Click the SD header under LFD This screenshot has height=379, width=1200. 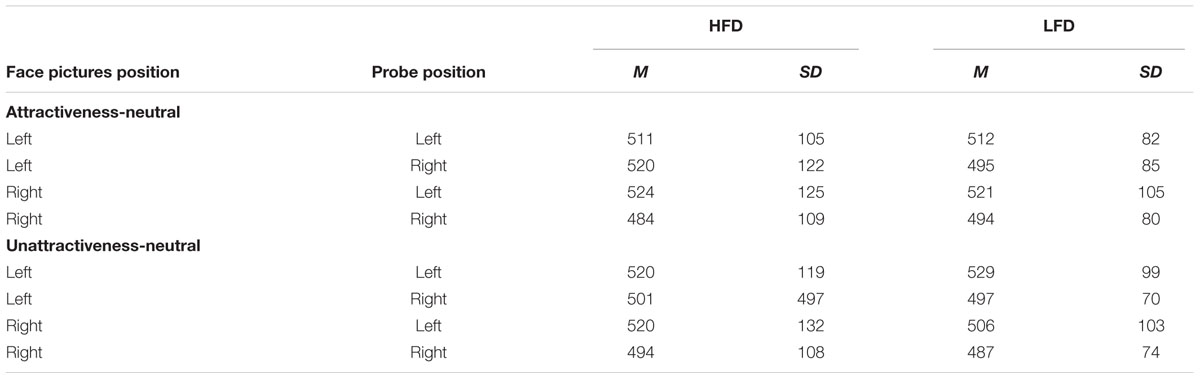point(1152,72)
